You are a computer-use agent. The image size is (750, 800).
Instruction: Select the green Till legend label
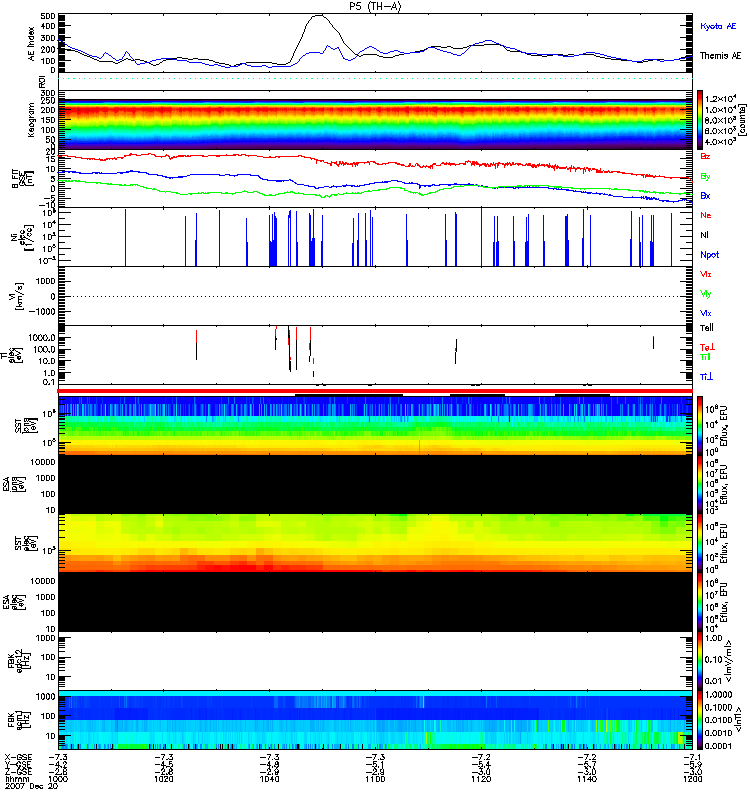[705, 357]
